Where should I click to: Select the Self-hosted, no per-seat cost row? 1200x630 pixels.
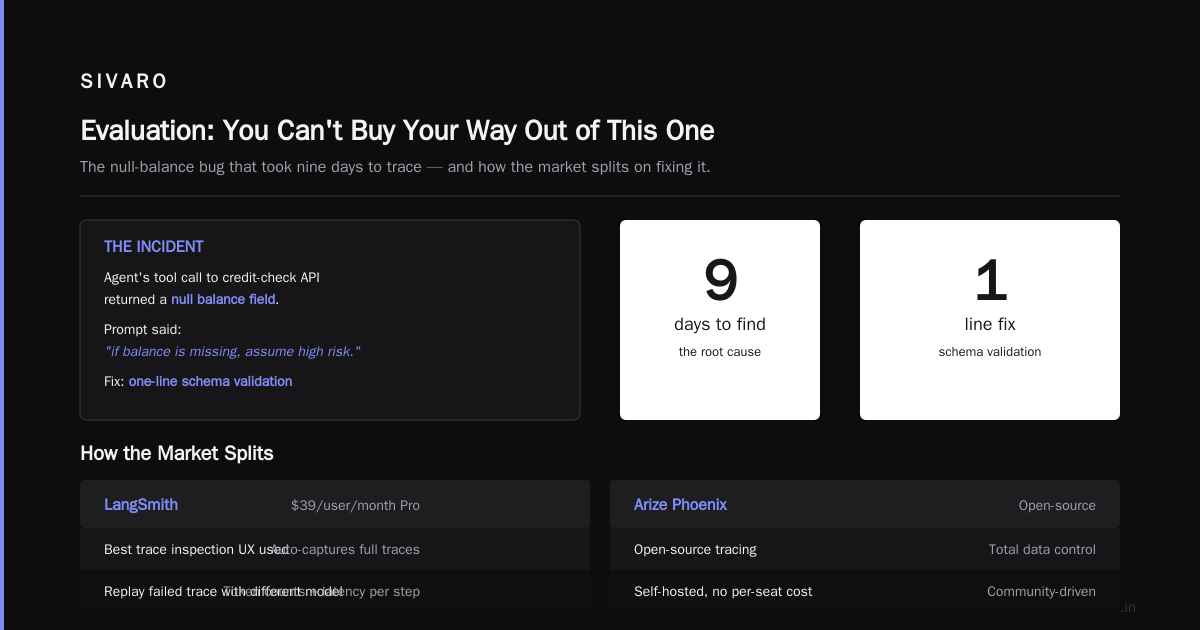pyautogui.click(x=865, y=591)
